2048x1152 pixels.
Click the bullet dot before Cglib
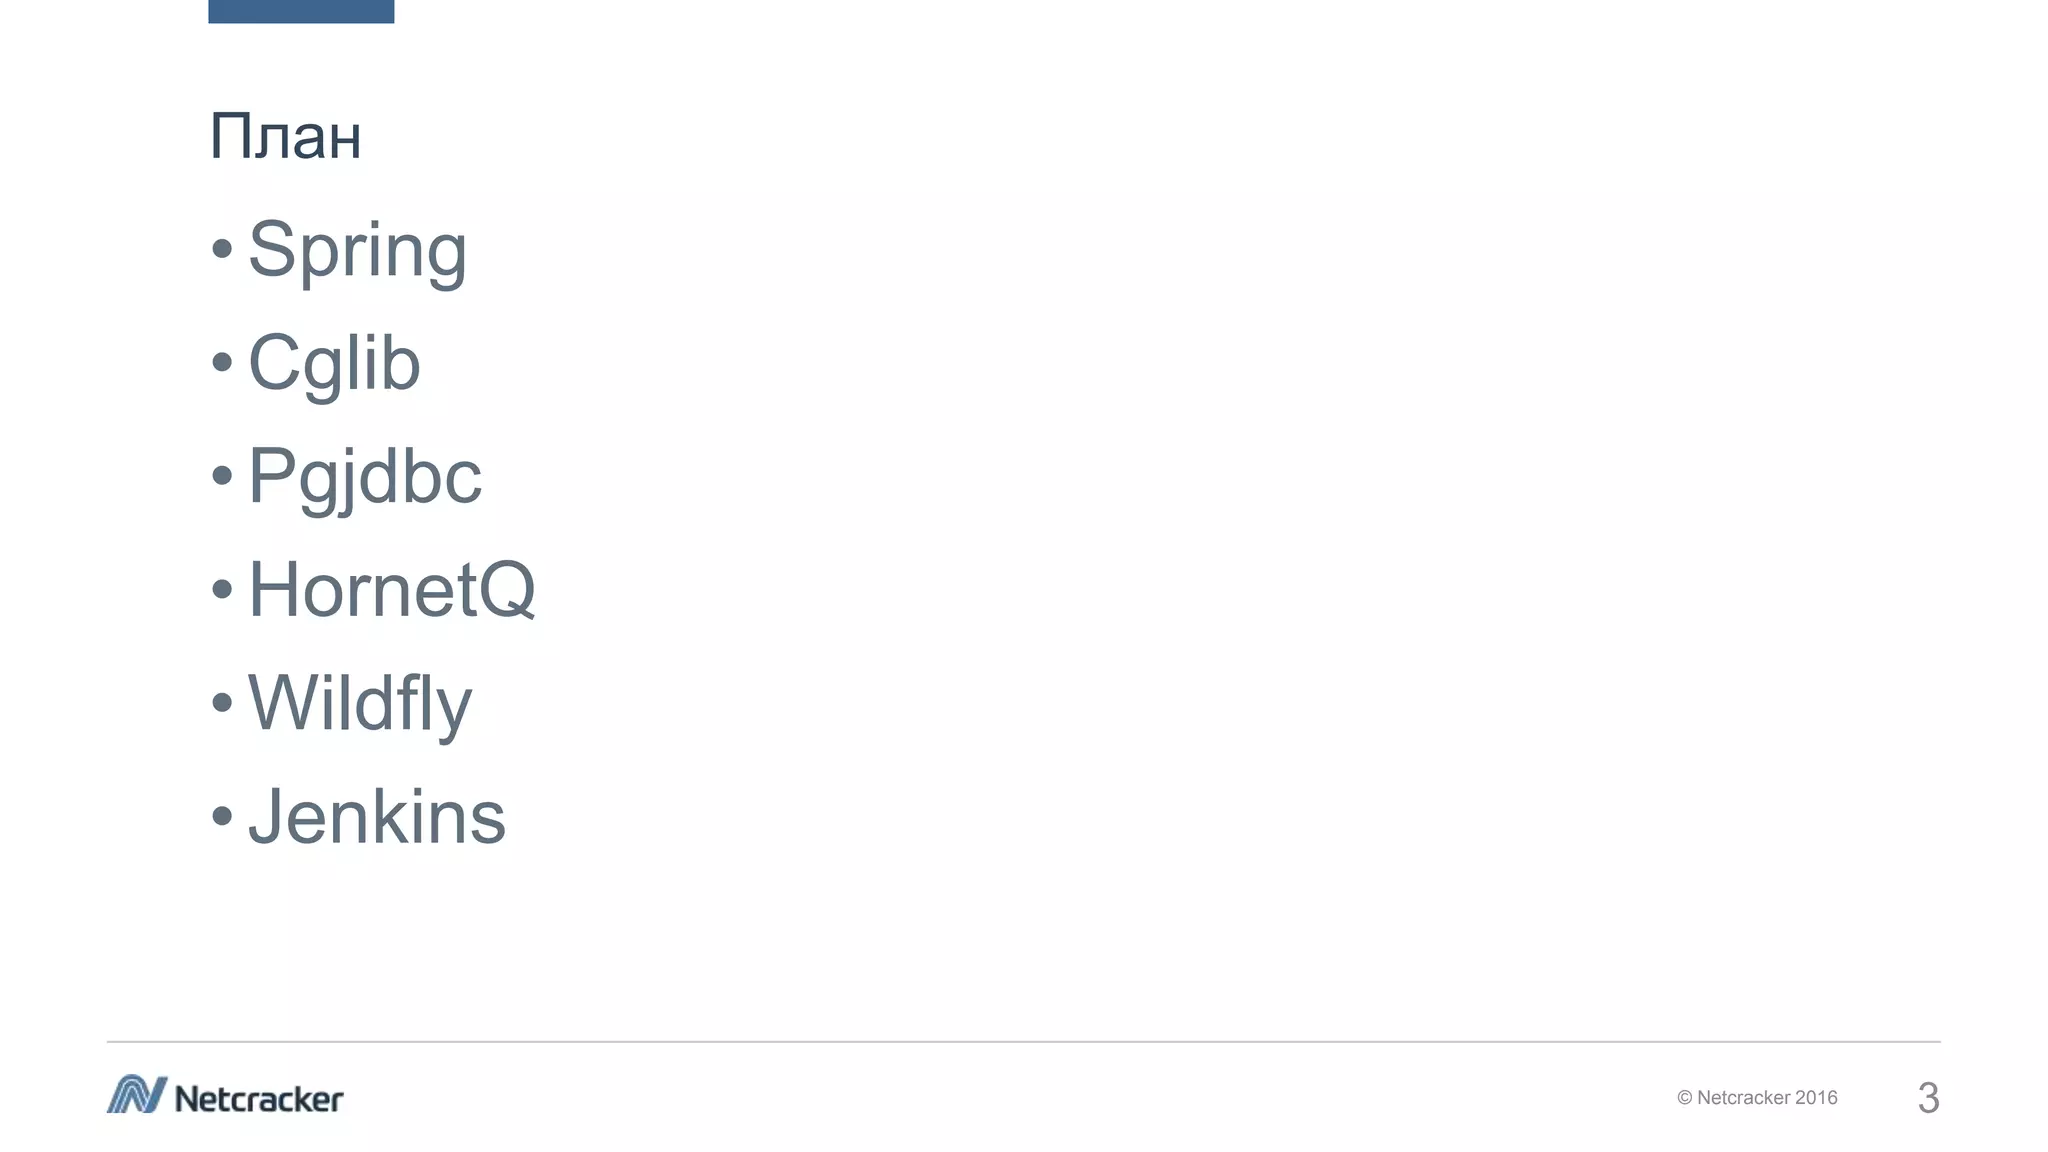click(x=222, y=362)
